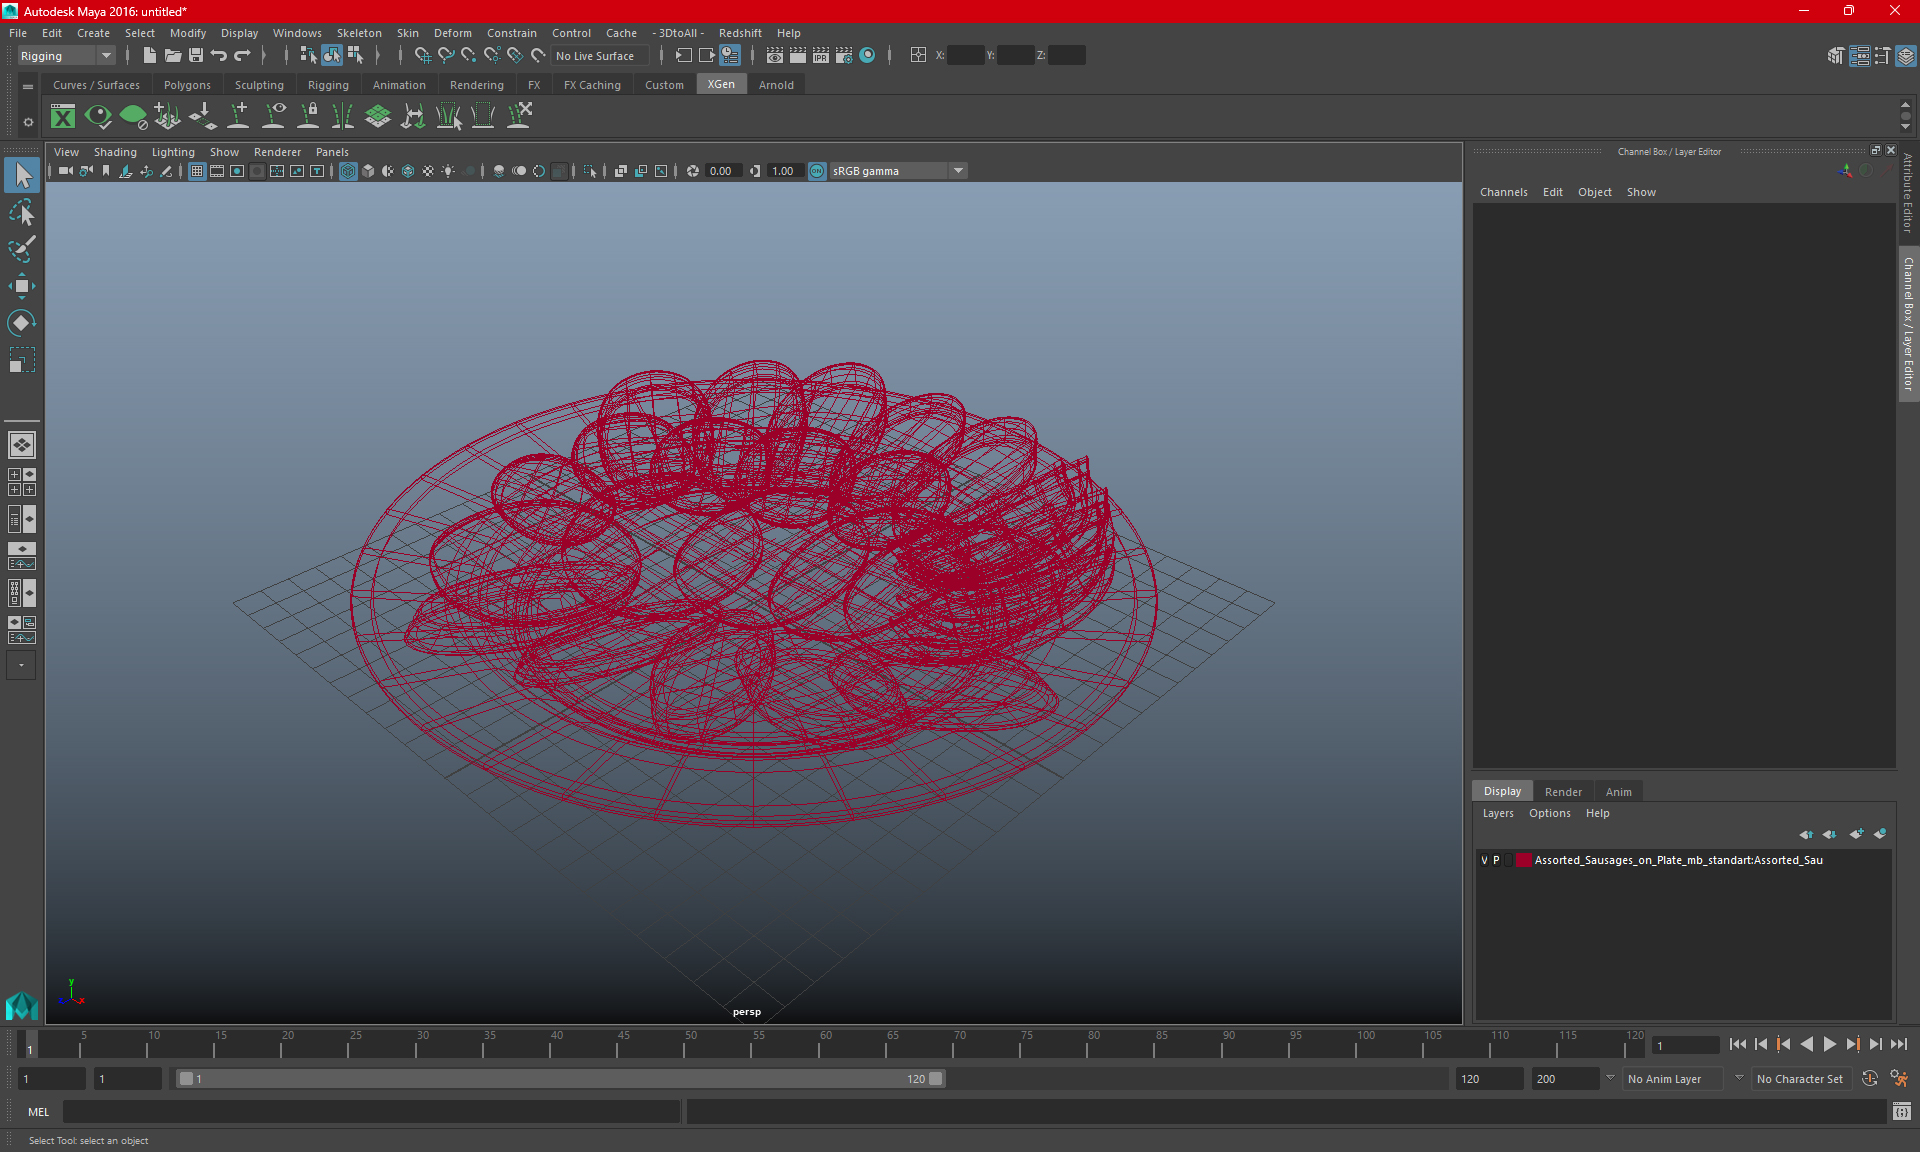
Task: Open a scene with folder icon
Action: 172,56
